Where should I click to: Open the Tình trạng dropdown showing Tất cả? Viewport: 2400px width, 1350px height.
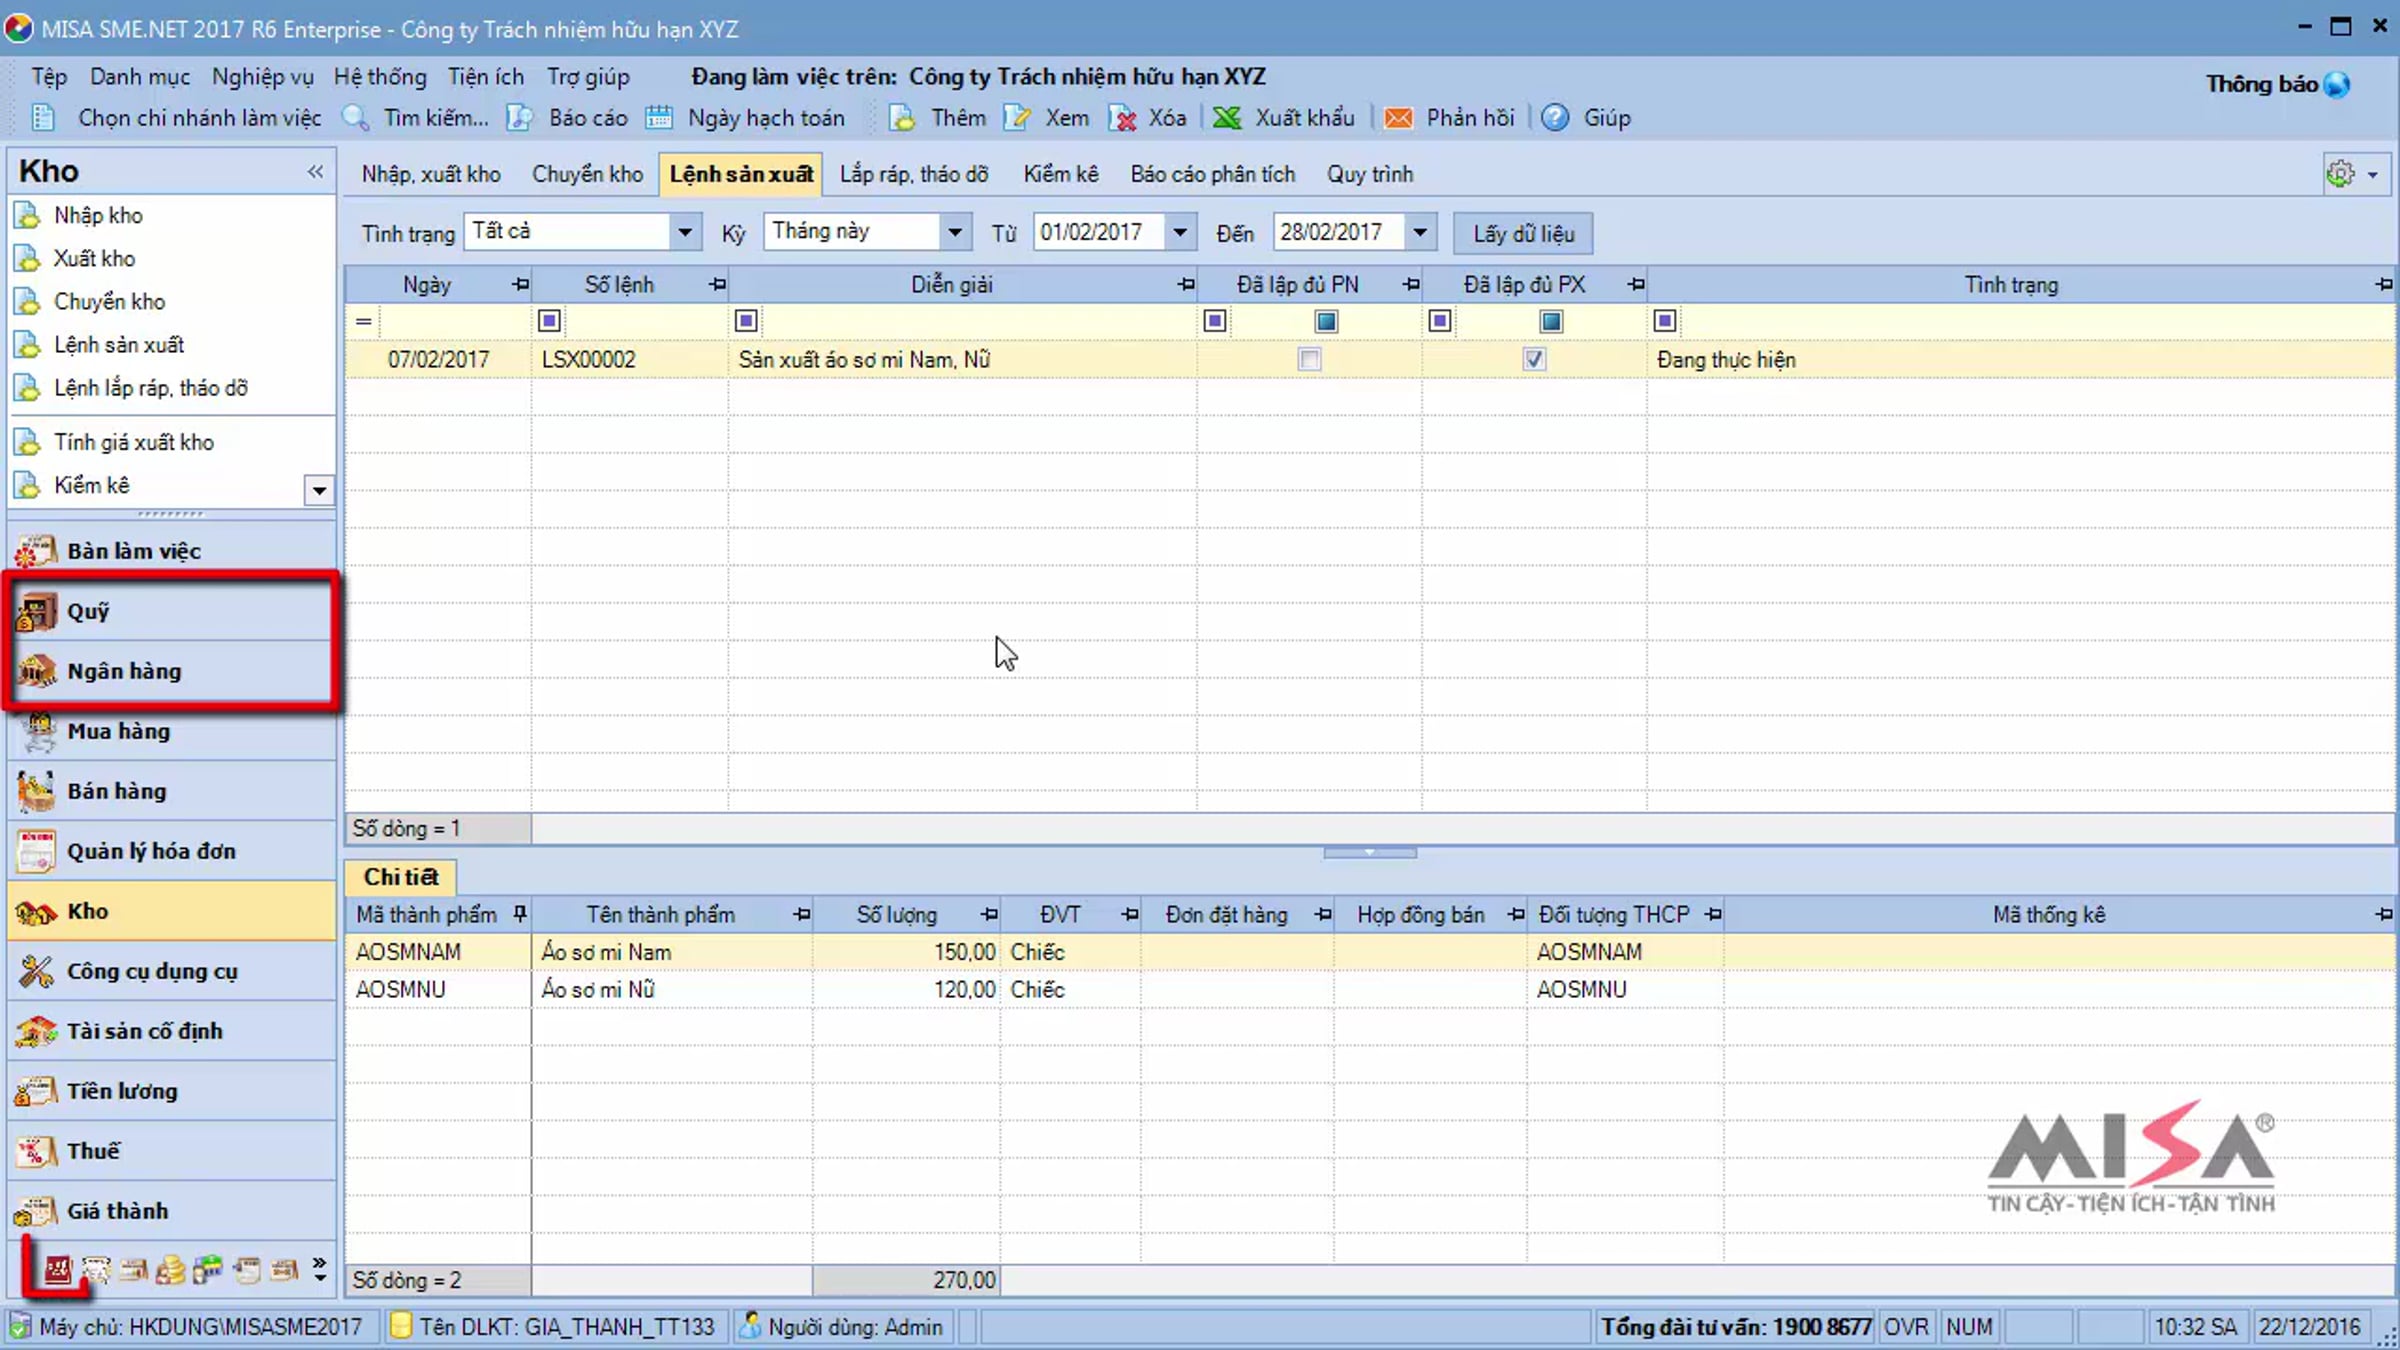685,232
